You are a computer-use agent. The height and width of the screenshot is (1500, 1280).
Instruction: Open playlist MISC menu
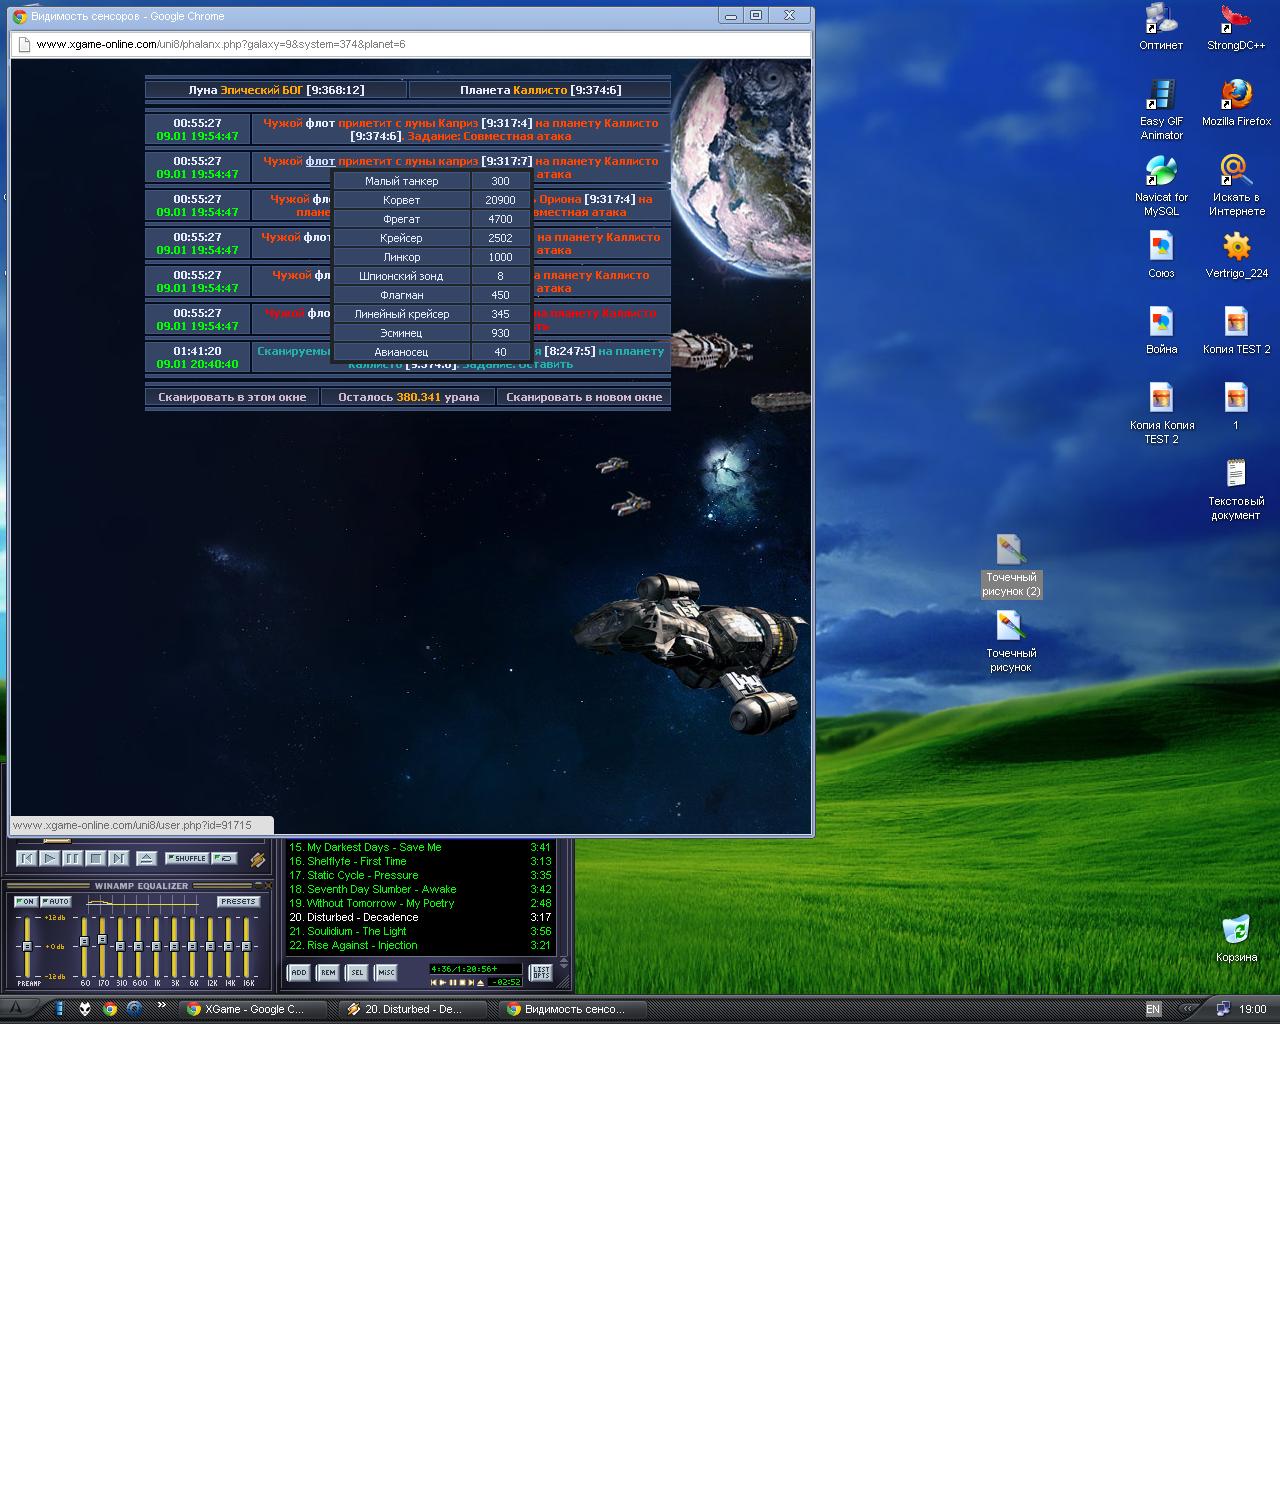385,972
